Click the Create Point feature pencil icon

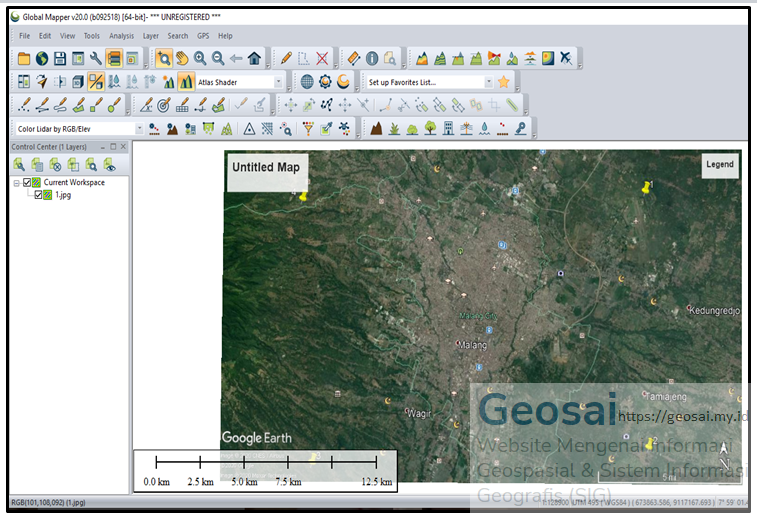tap(24, 105)
